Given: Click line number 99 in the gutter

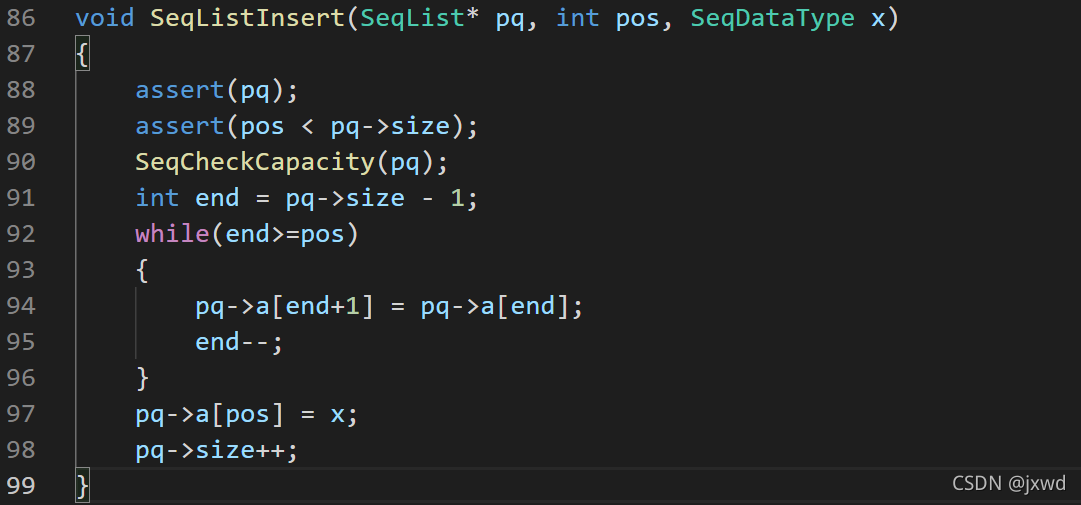Looking at the screenshot, I should coord(20,486).
